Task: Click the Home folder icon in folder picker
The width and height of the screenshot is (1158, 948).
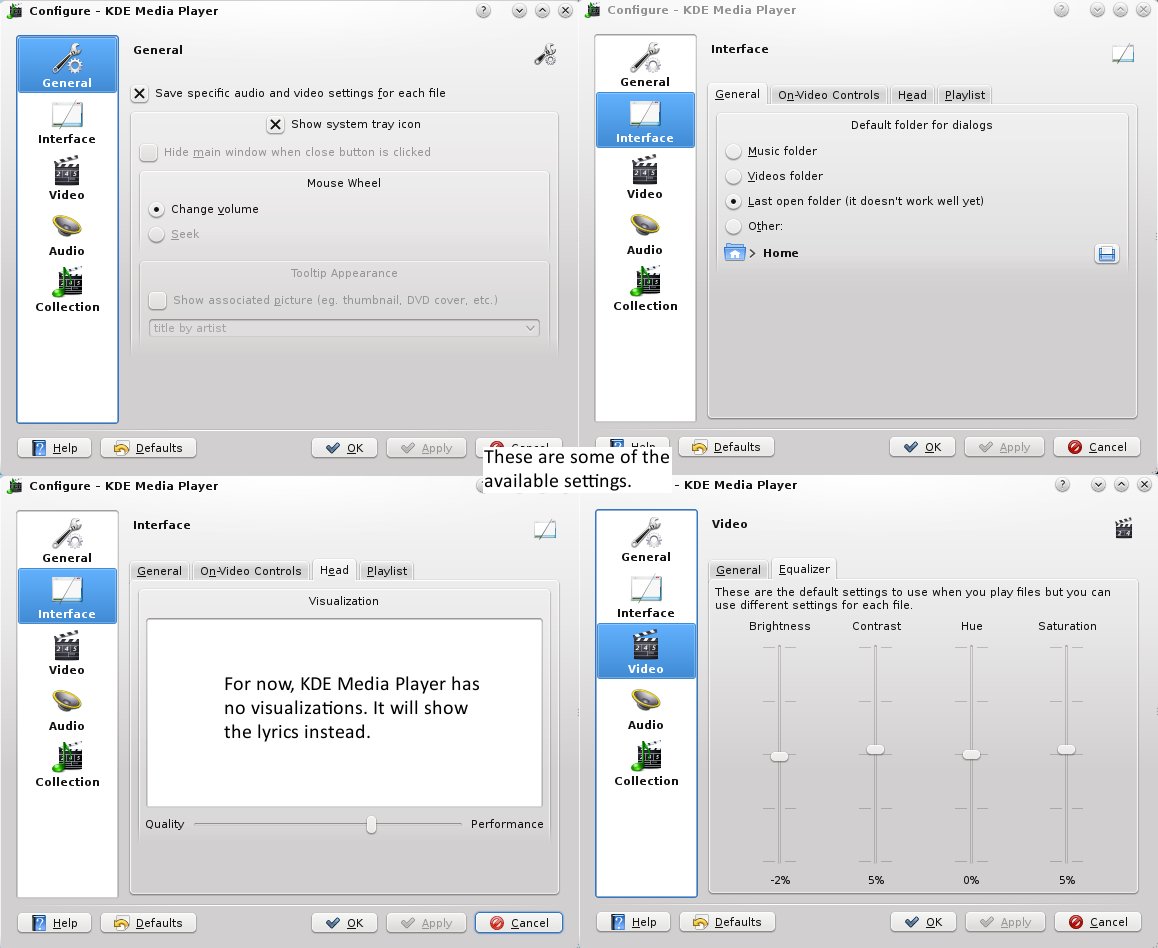Action: coord(735,253)
